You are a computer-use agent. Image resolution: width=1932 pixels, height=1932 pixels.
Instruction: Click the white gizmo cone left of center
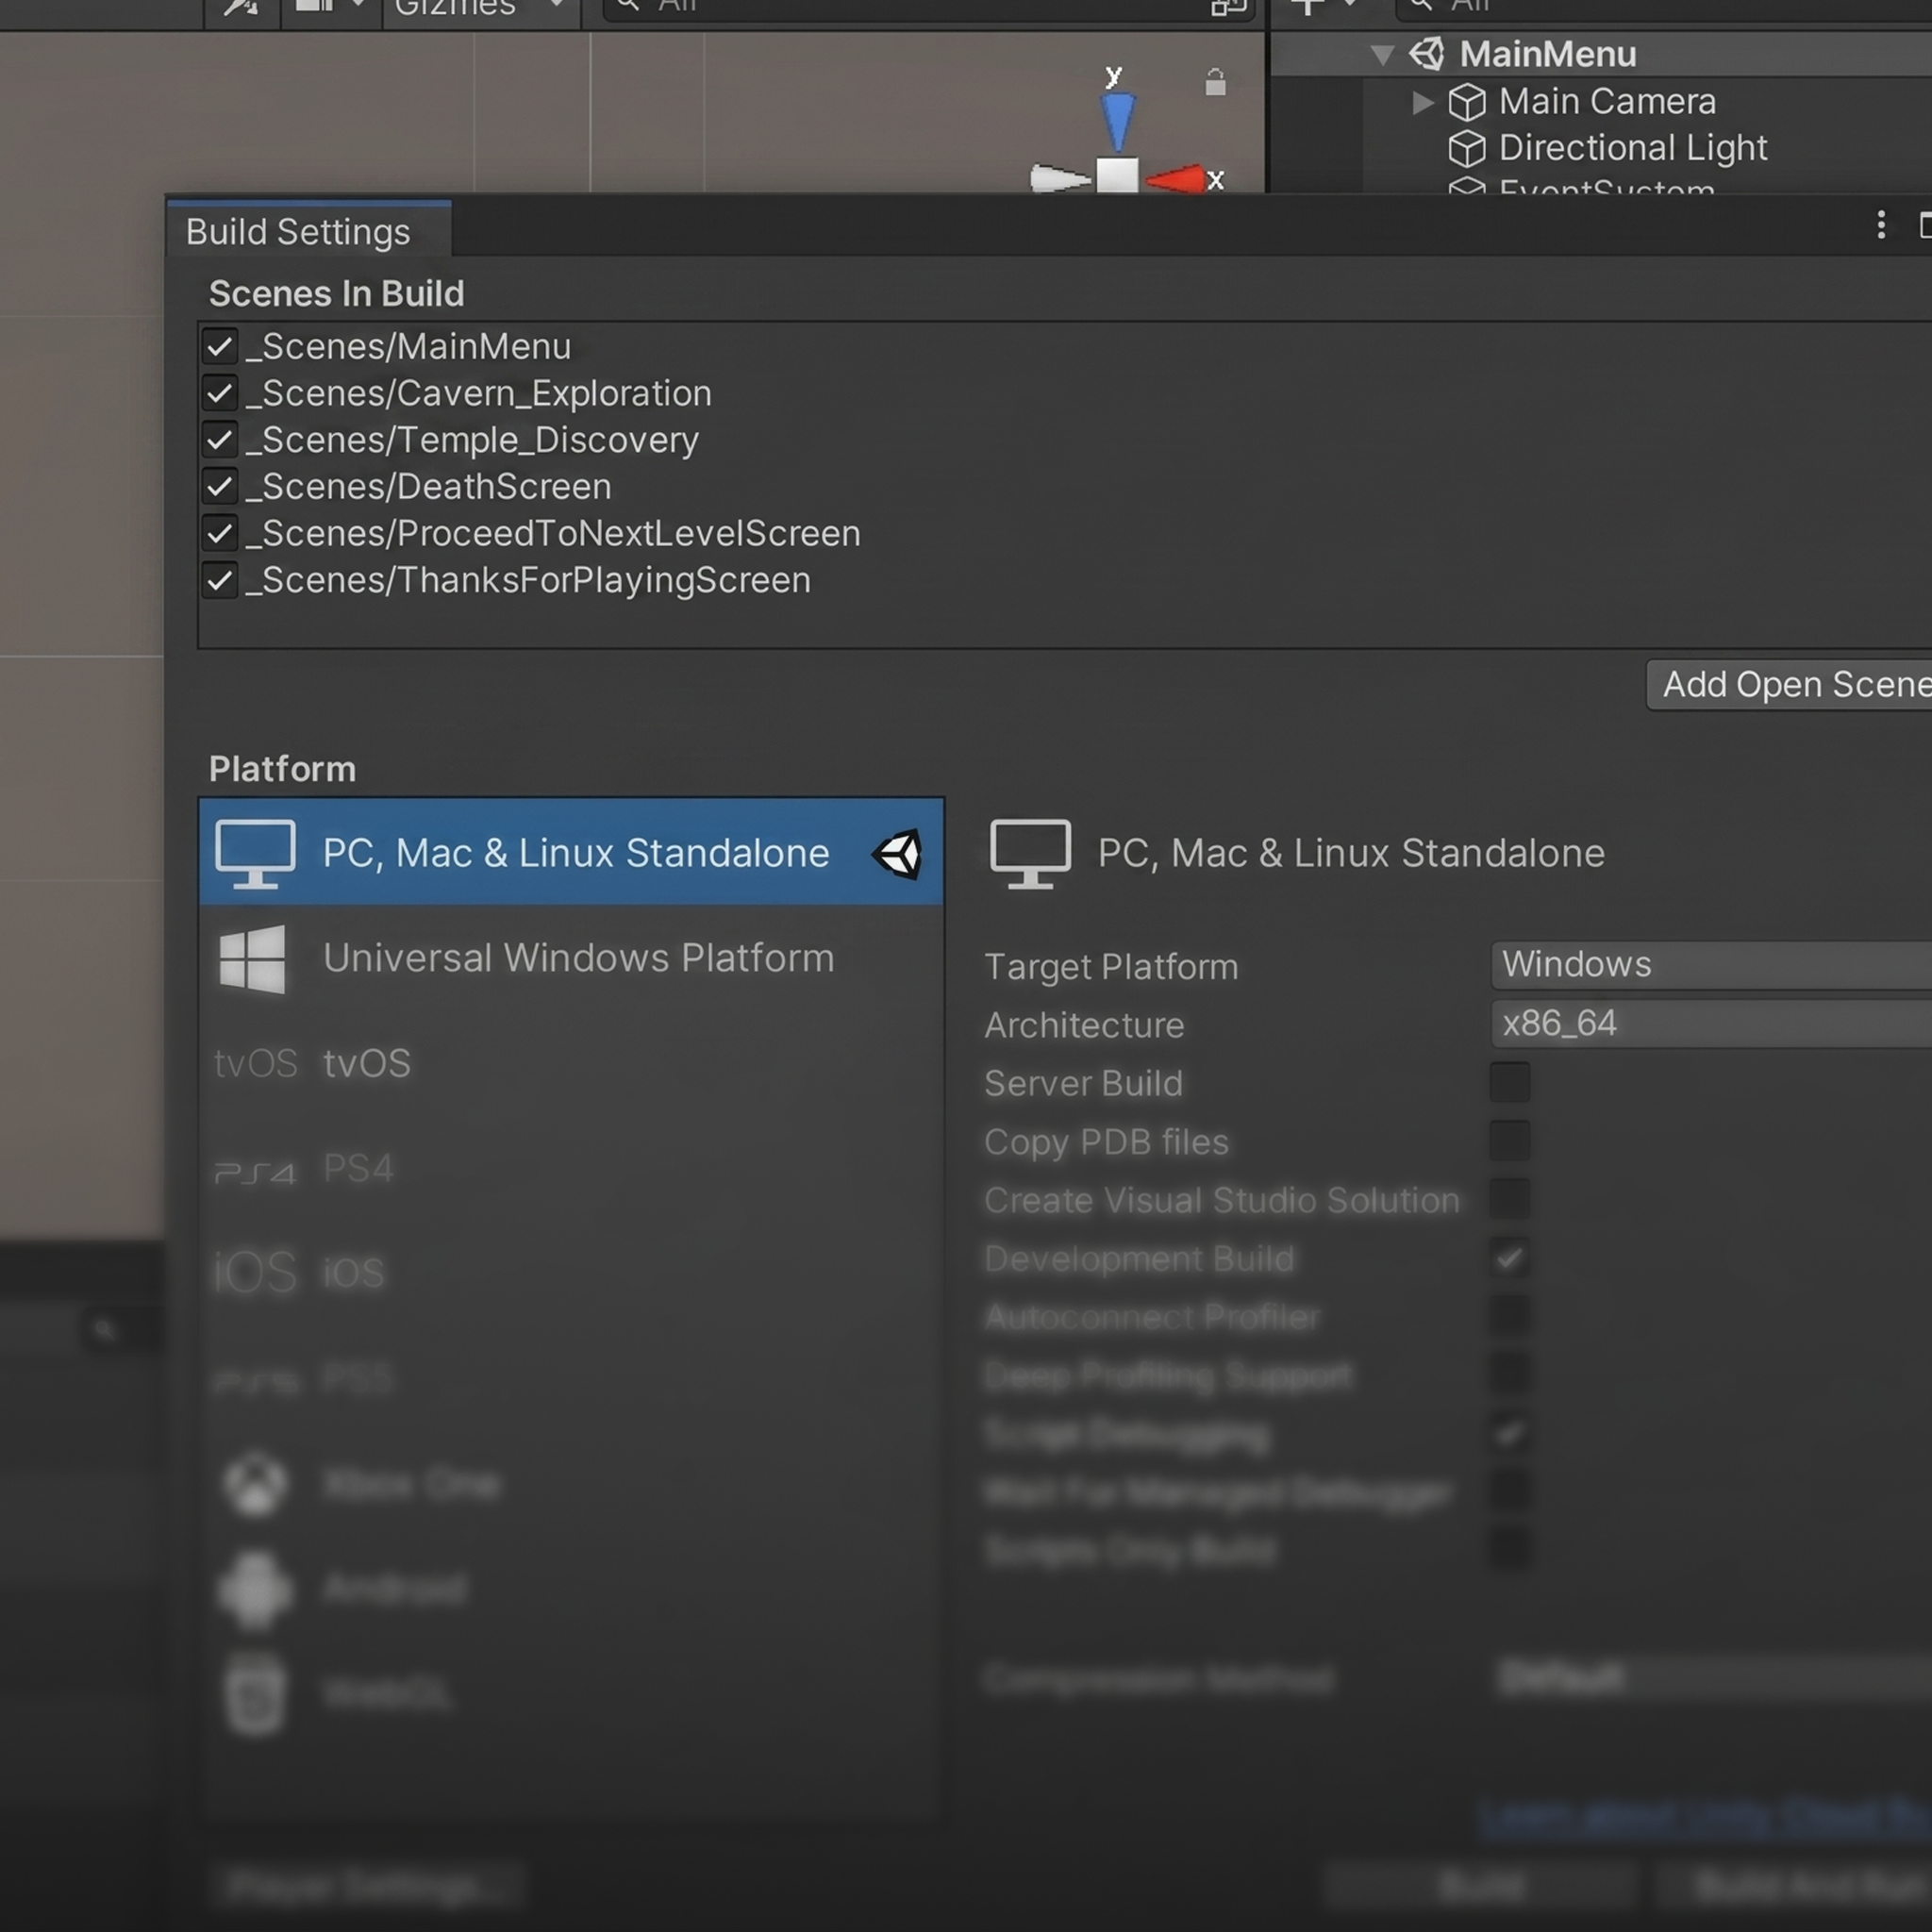click(1059, 179)
